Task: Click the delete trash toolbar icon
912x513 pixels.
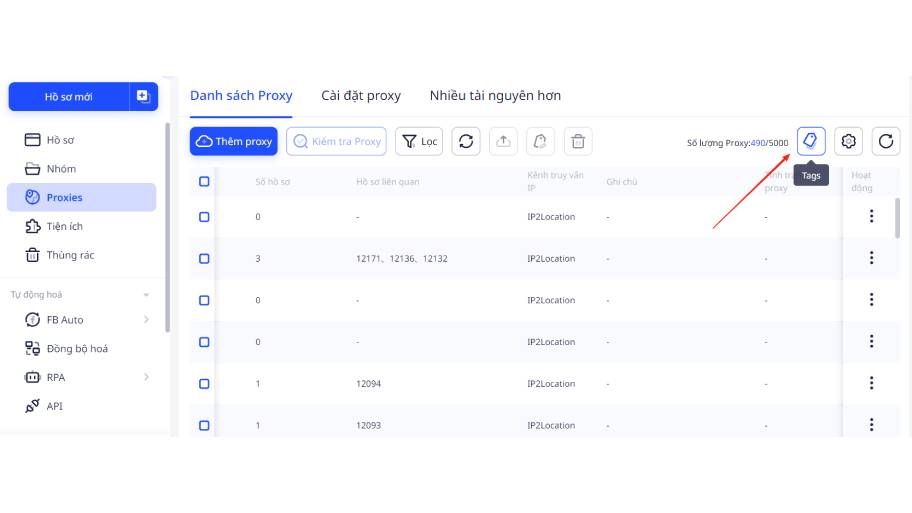Action: tap(578, 141)
